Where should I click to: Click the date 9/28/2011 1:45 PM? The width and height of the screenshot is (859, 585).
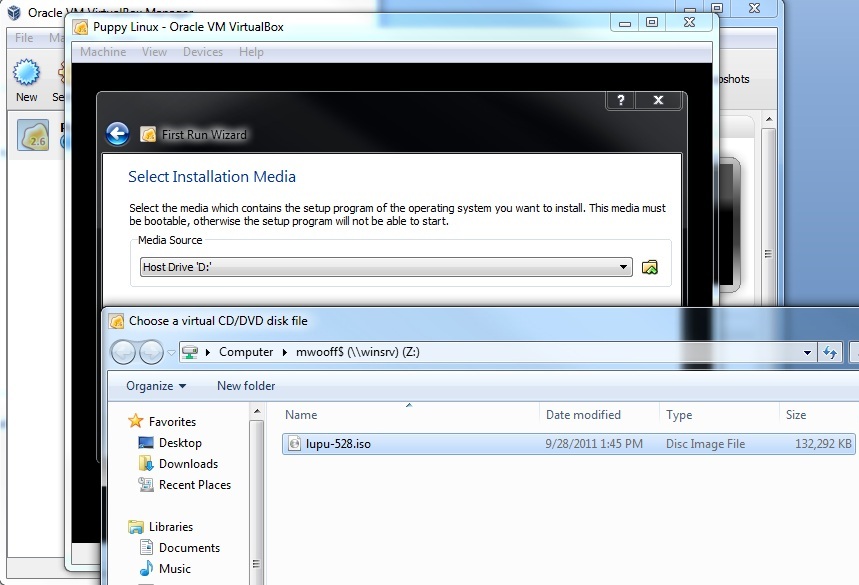[594, 444]
